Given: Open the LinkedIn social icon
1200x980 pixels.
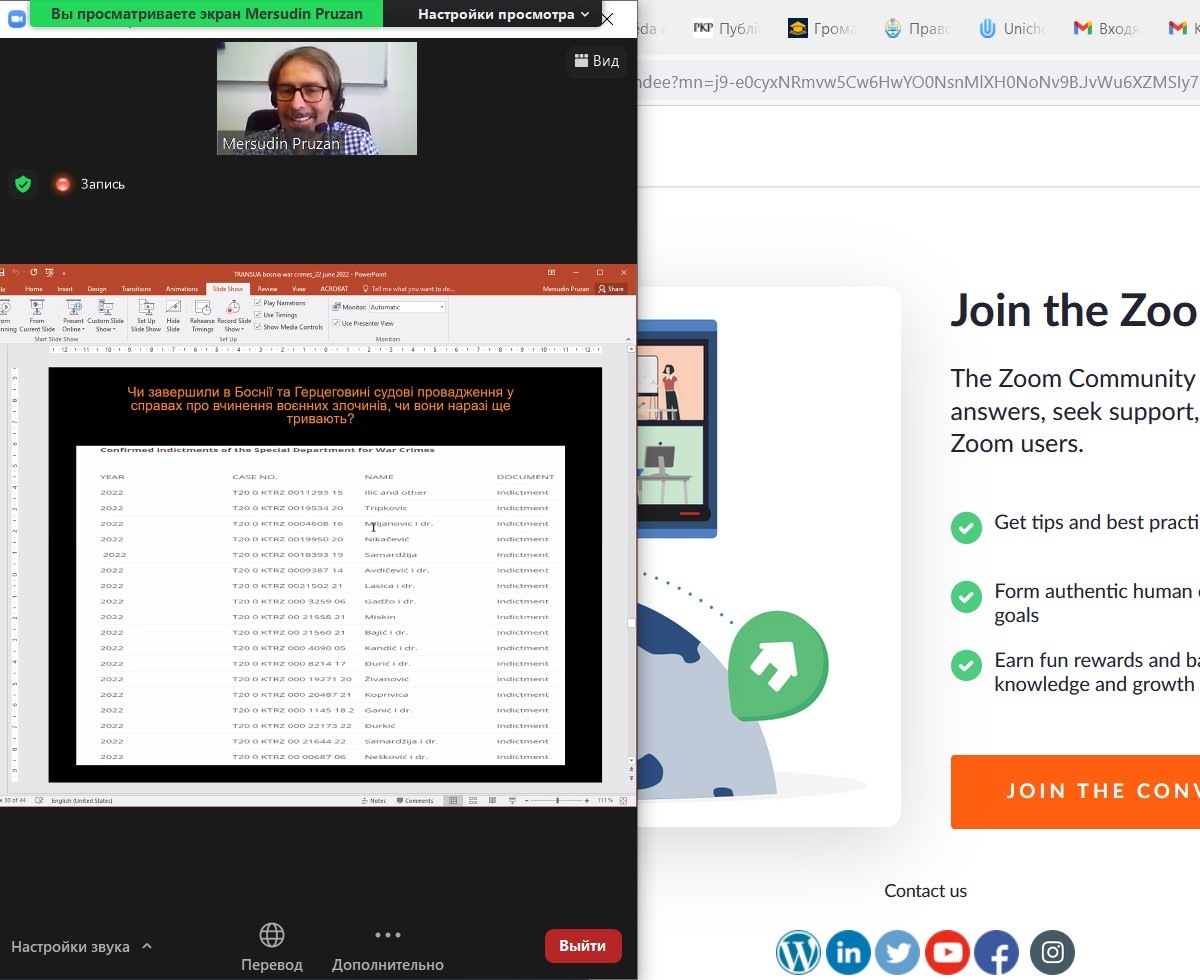Looking at the screenshot, I should pos(848,953).
